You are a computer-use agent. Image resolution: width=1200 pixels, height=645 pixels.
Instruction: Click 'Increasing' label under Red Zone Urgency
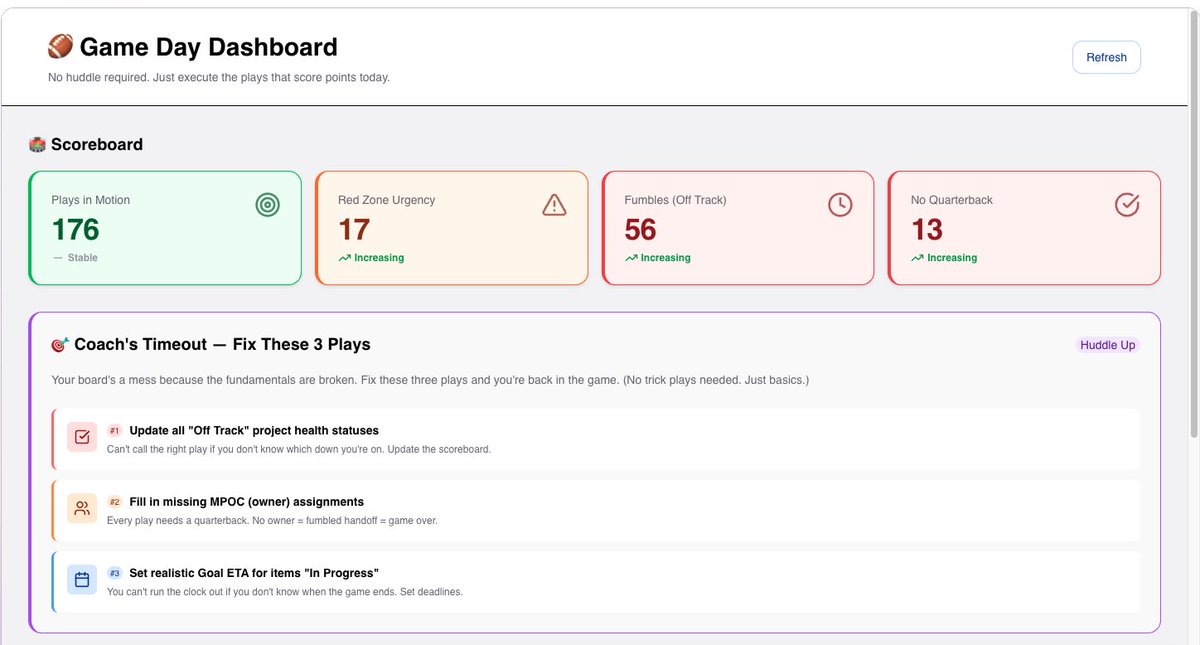coord(379,258)
